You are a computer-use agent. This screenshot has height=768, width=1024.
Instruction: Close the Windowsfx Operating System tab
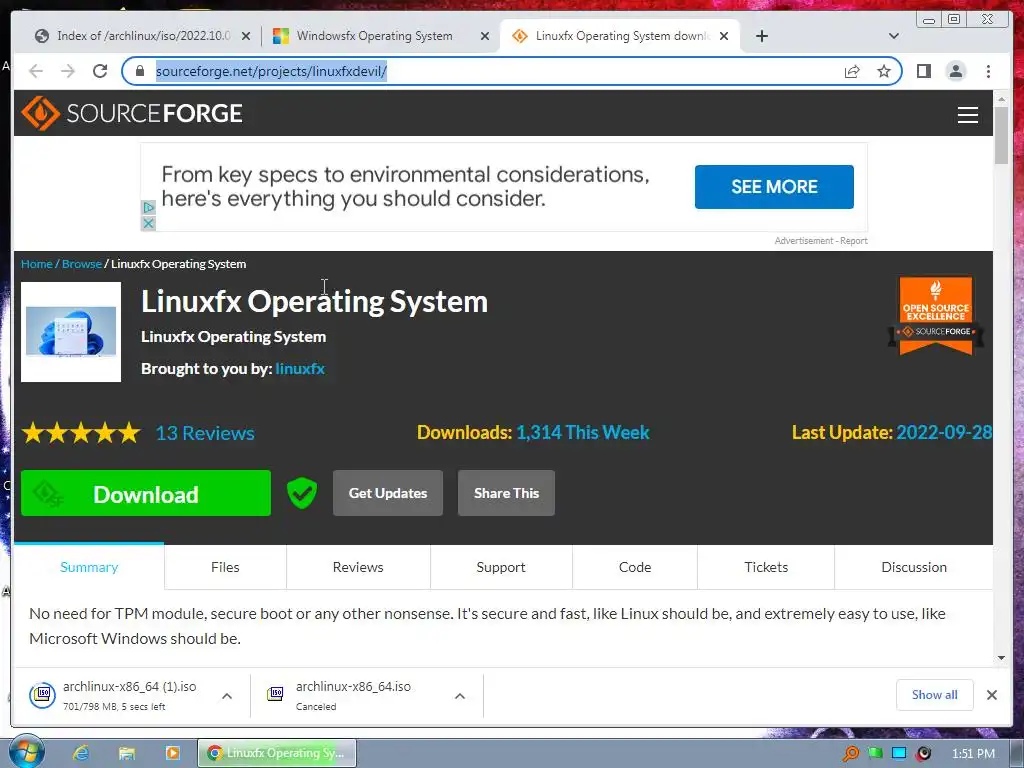[x=485, y=36]
